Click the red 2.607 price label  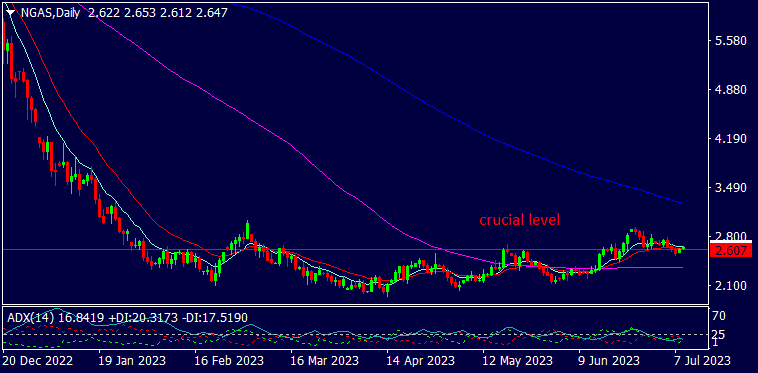click(731, 250)
